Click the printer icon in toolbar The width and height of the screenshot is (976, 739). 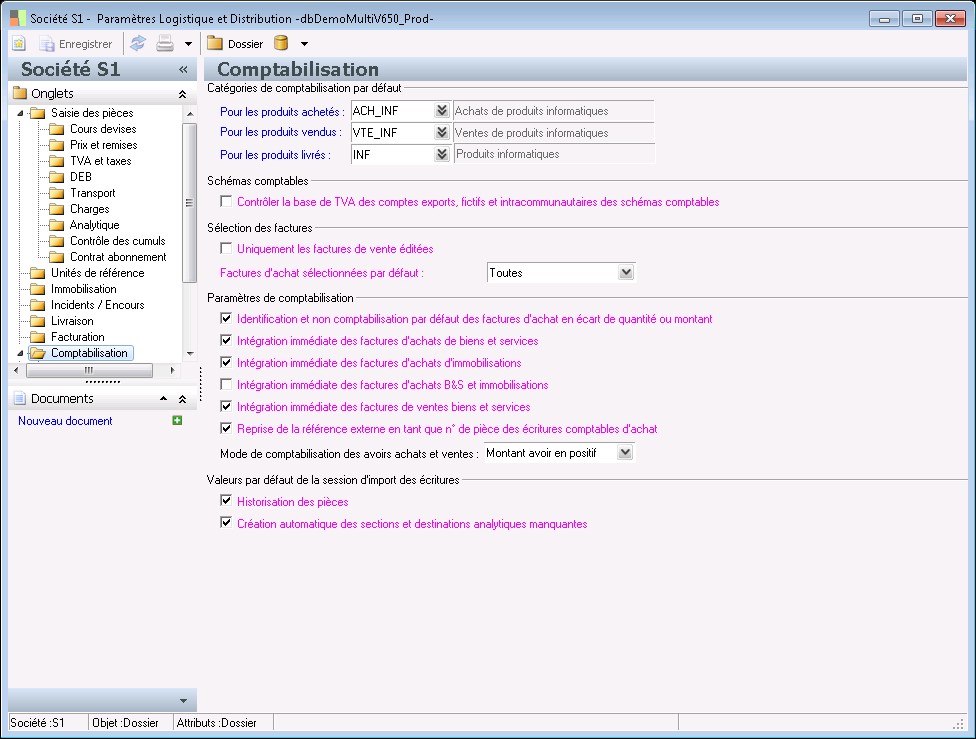[x=165, y=44]
